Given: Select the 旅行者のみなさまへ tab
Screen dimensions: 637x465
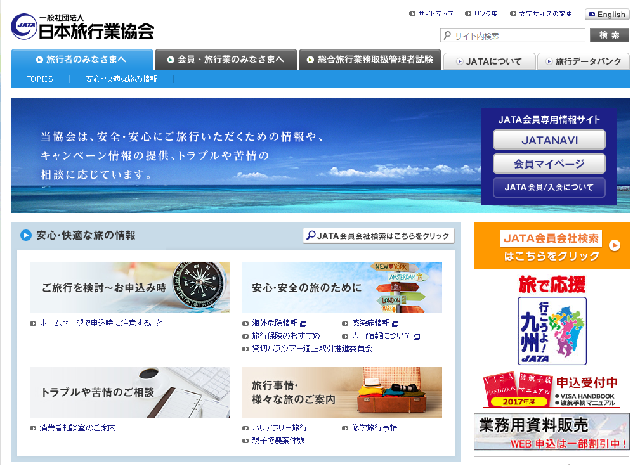Looking at the screenshot, I should pyautogui.click(x=82, y=60).
